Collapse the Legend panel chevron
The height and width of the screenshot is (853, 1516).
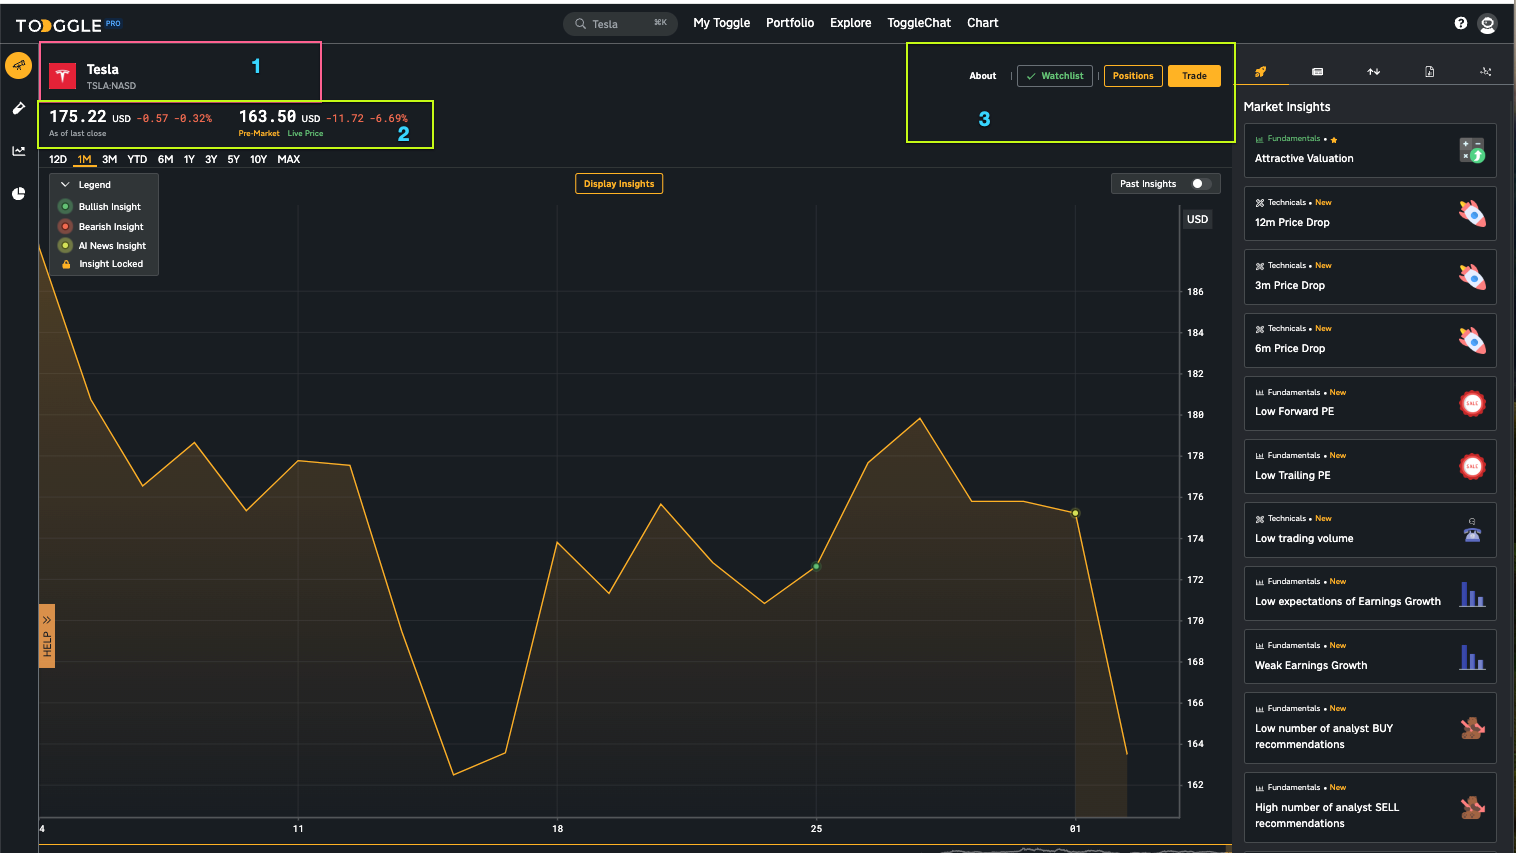coord(65,185)
